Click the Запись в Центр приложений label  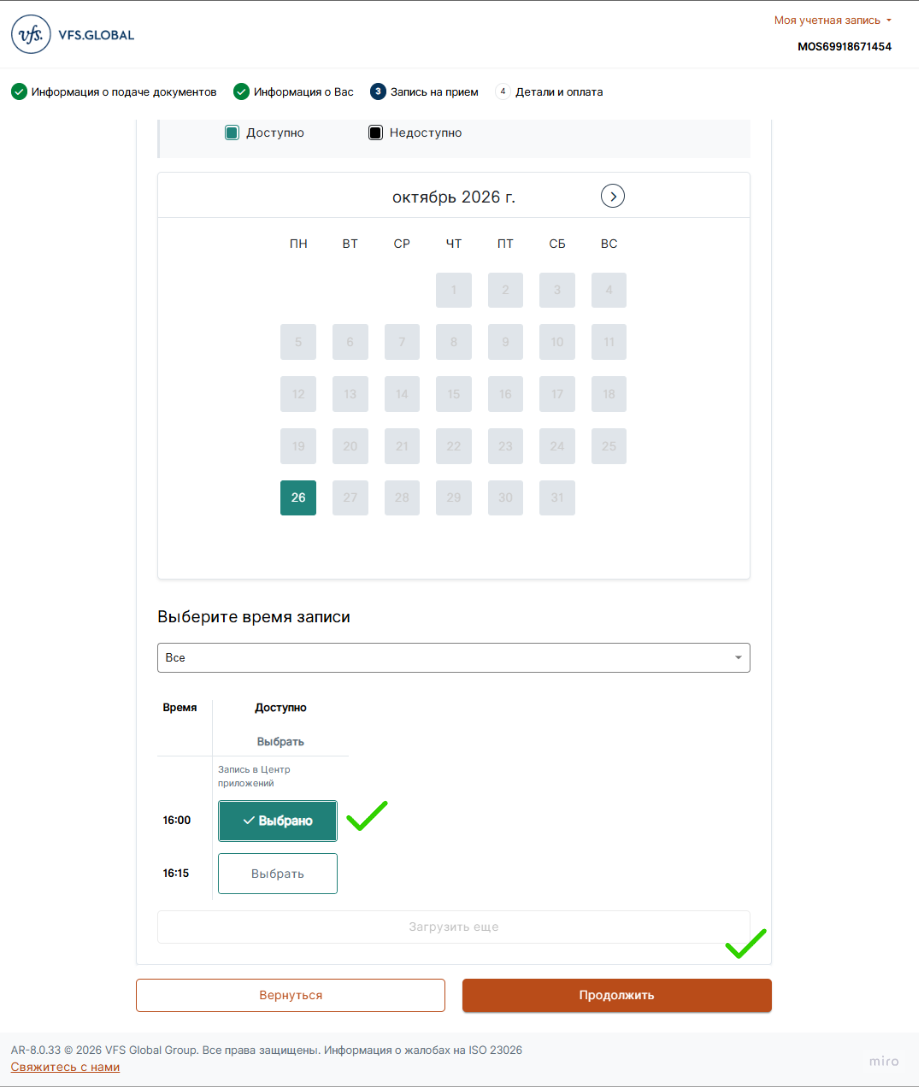click(254, 776)
